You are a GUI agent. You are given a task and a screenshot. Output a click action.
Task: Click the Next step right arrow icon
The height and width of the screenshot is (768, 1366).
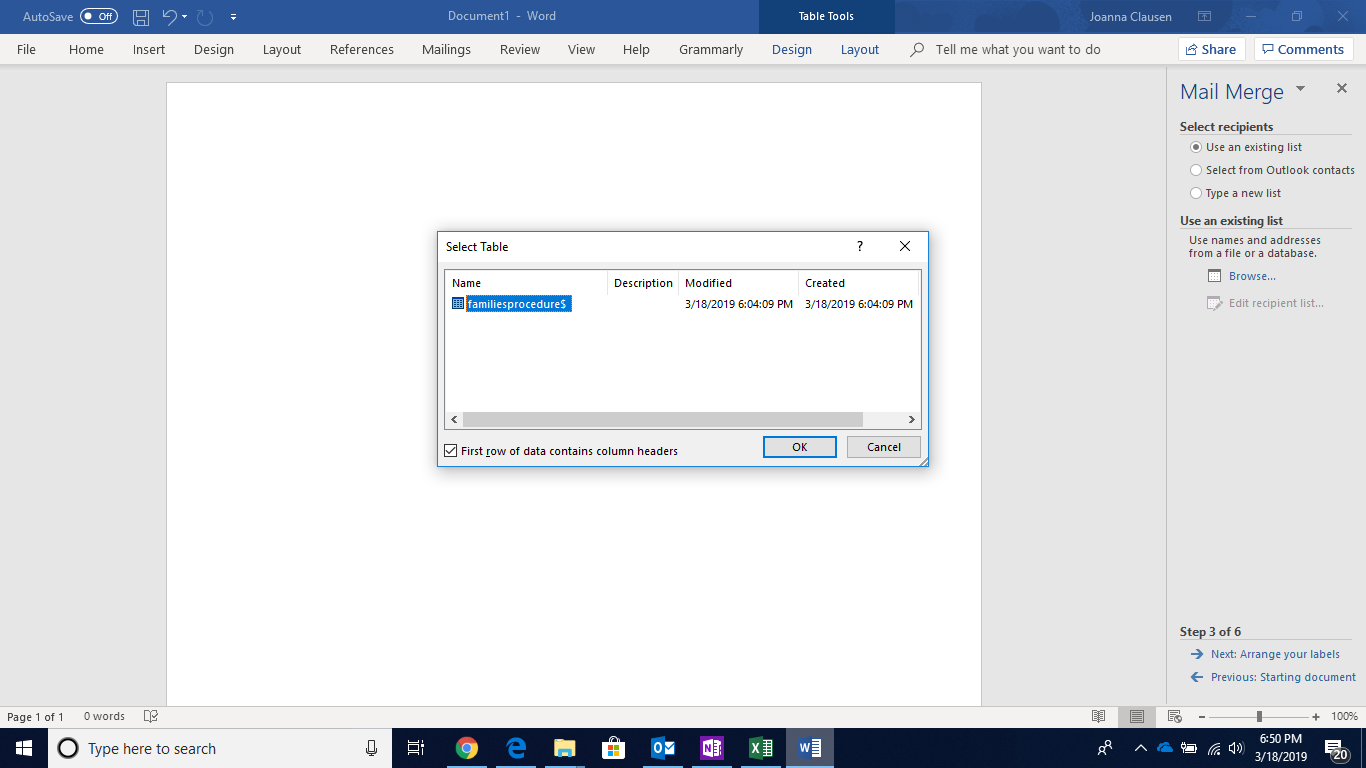click(1197, 654)
